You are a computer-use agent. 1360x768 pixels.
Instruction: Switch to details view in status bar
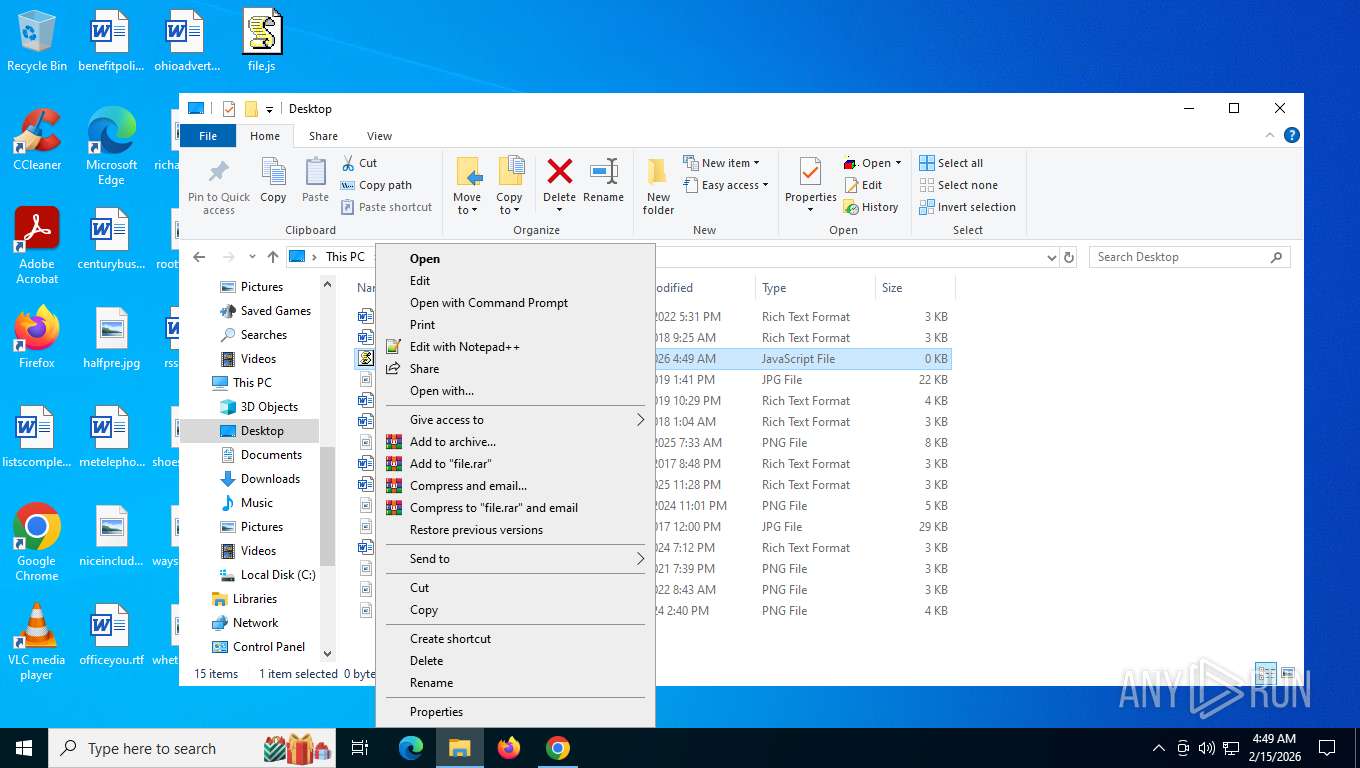pos(1266,673)
